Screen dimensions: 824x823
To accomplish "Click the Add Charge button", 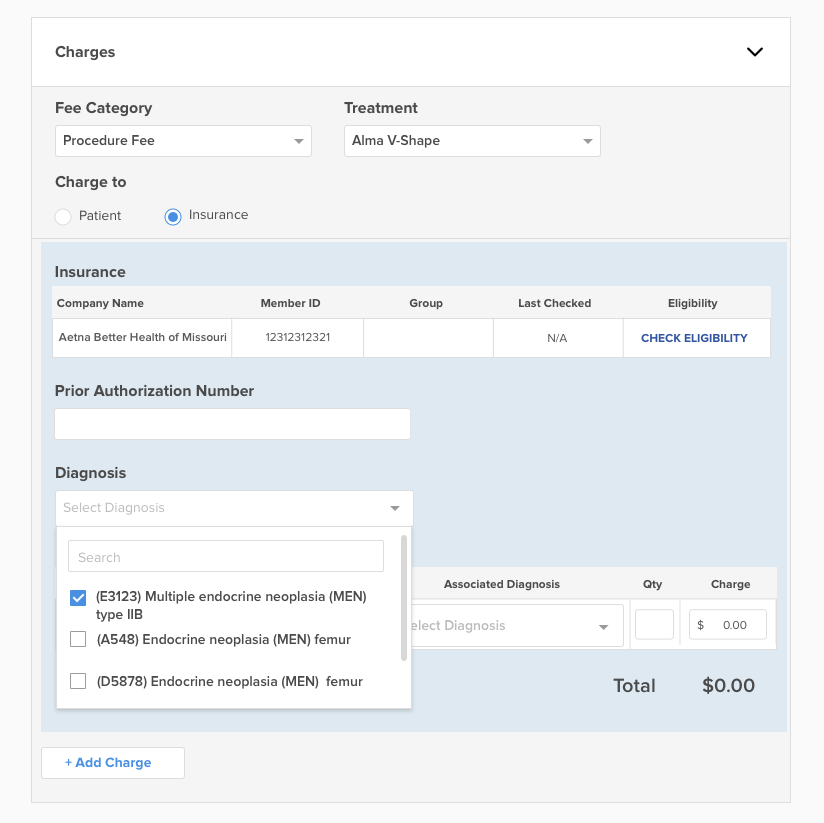I will point(113,763).
